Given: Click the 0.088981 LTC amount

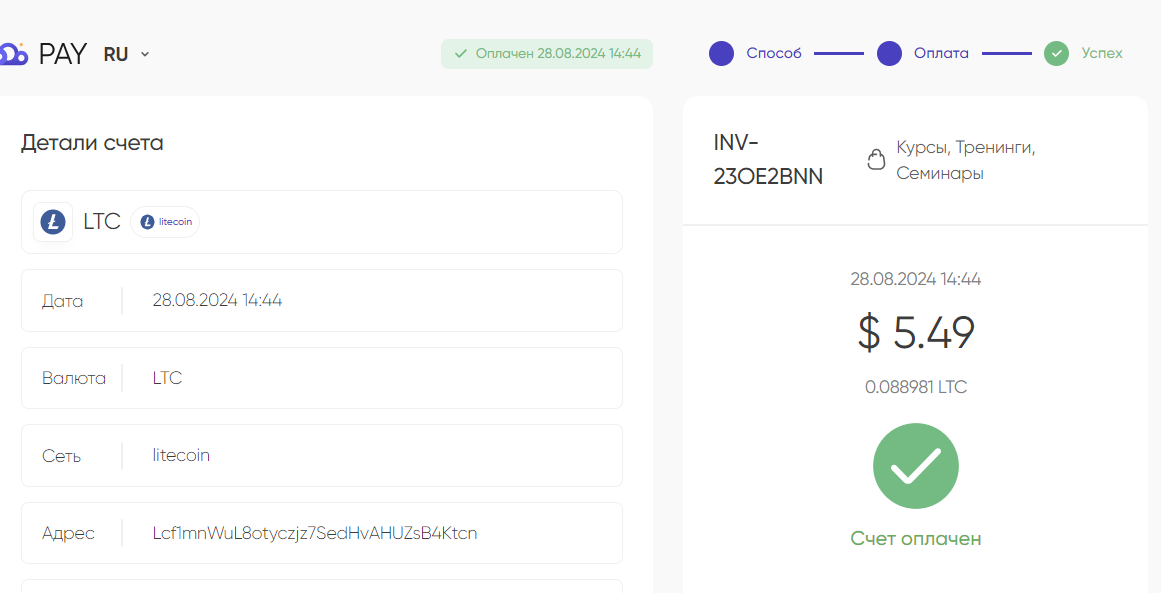Looking at the screenshot, I should click(x=916, y=387).
